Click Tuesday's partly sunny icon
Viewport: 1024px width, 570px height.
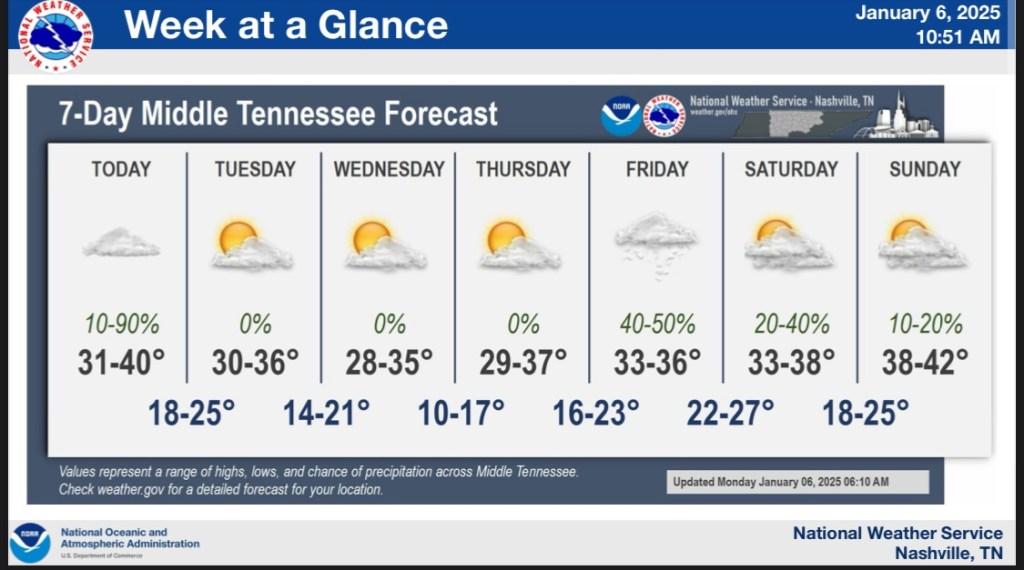pos(250,246)
